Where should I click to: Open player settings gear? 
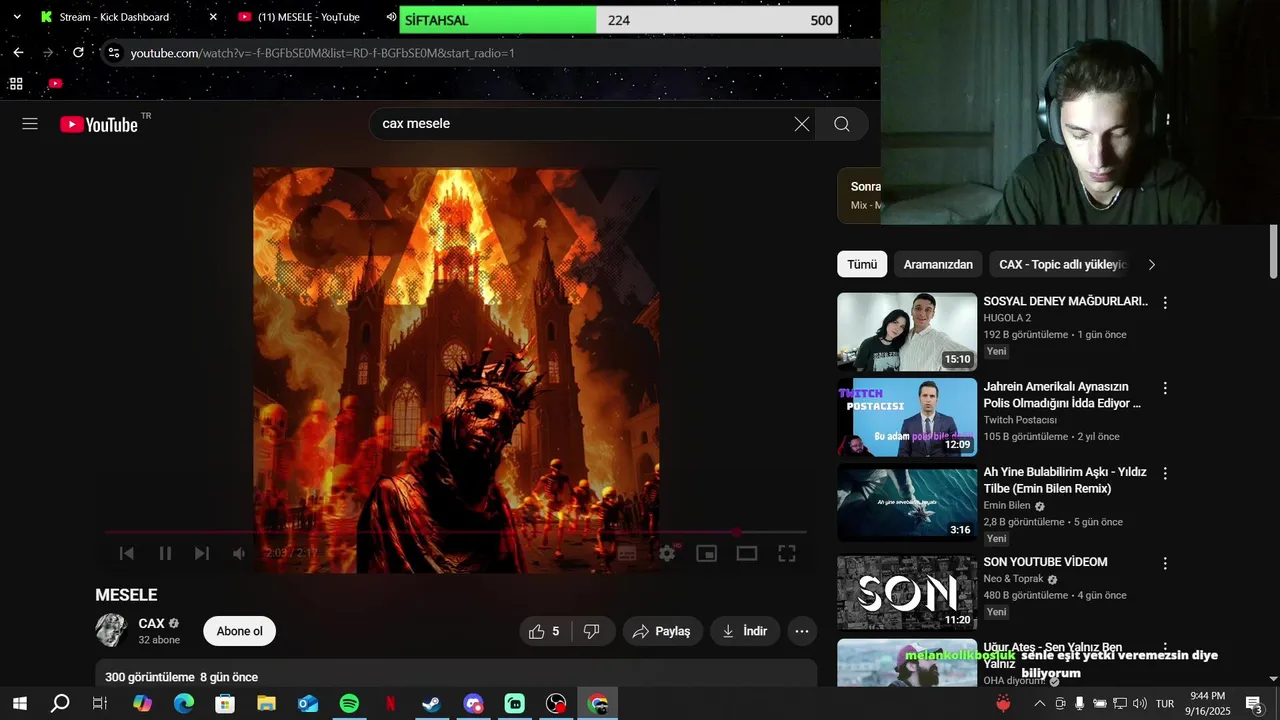click(667, 553)
